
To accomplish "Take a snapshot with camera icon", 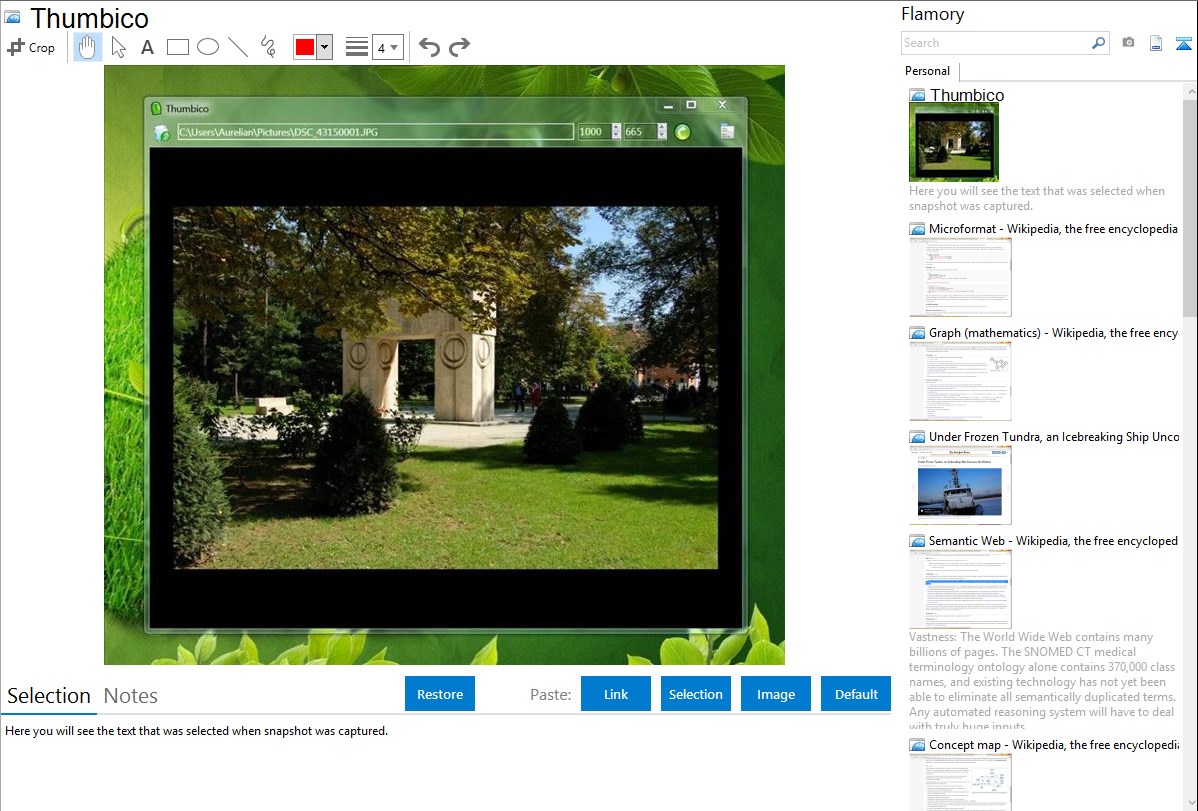I will point(1128,43).
